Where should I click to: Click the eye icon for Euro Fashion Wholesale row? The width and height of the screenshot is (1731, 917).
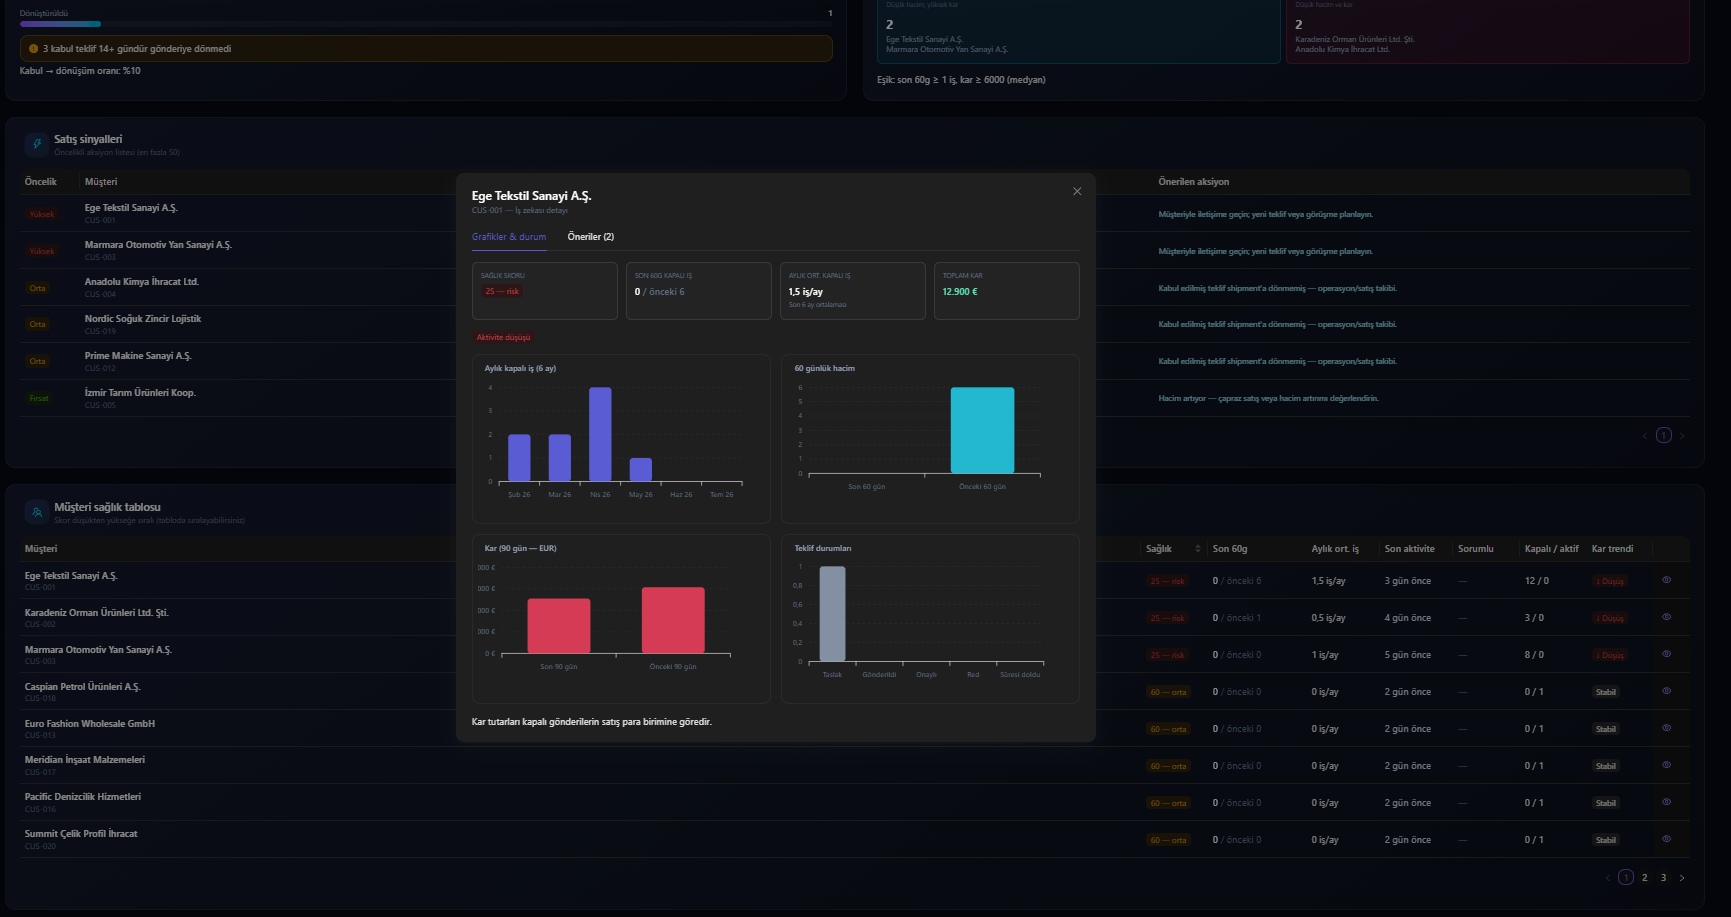(1666, 728)
